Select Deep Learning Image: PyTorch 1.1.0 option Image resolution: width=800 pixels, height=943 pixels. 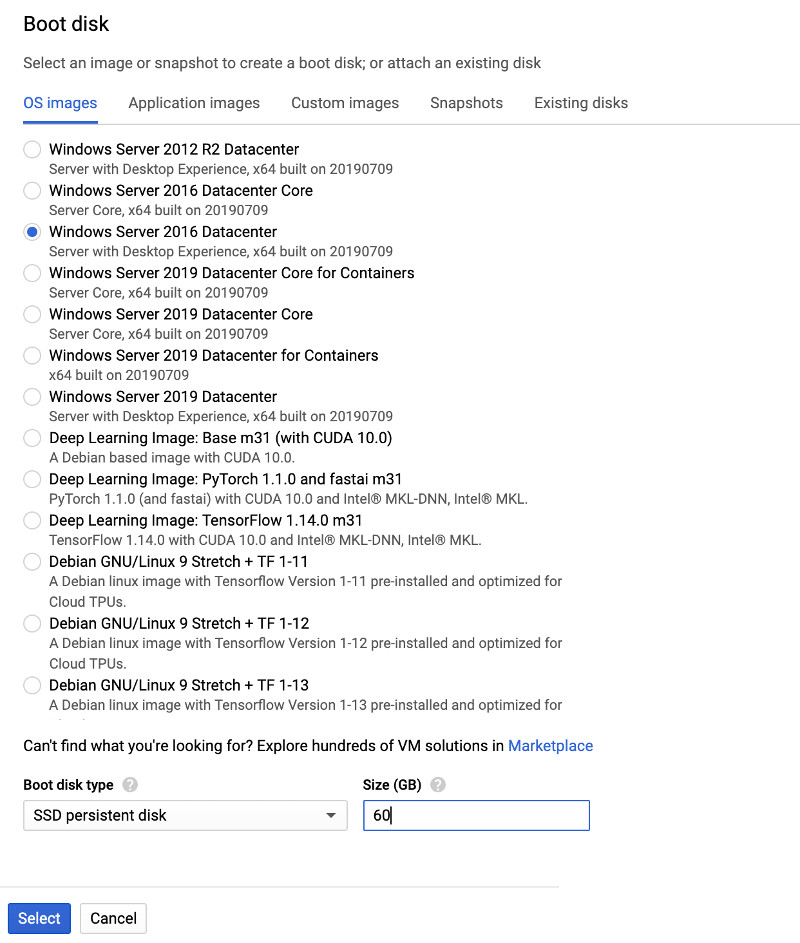pyautogui.click(x=33, y=479)
